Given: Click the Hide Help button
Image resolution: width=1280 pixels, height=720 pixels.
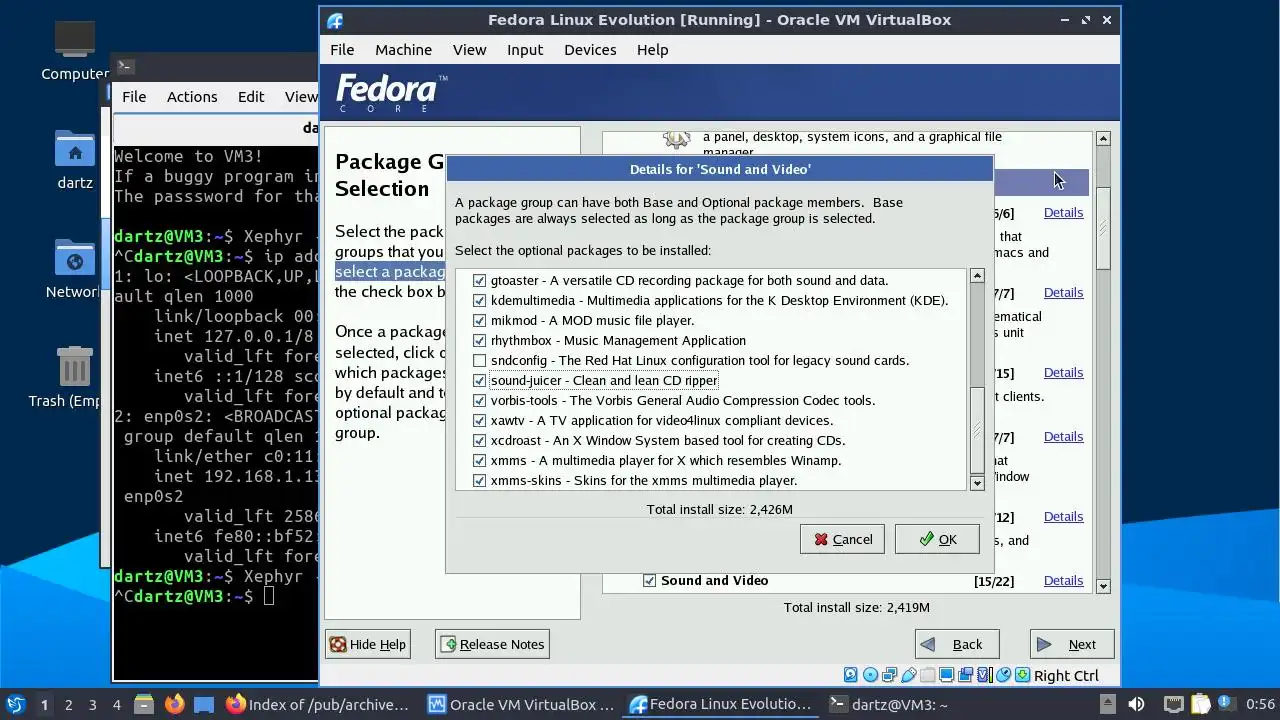Looking at the screenshot, I should 367,644.
